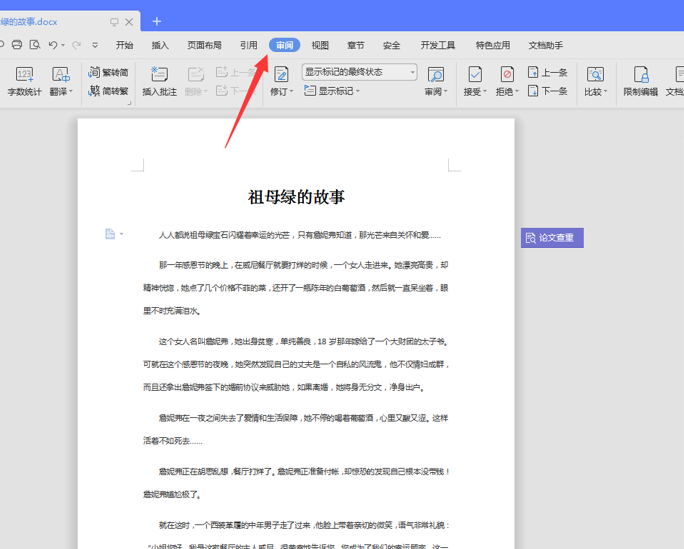Click the print icon in quick toolbar
The width and height of the screenshot is (684, 549).
point(17,44)
